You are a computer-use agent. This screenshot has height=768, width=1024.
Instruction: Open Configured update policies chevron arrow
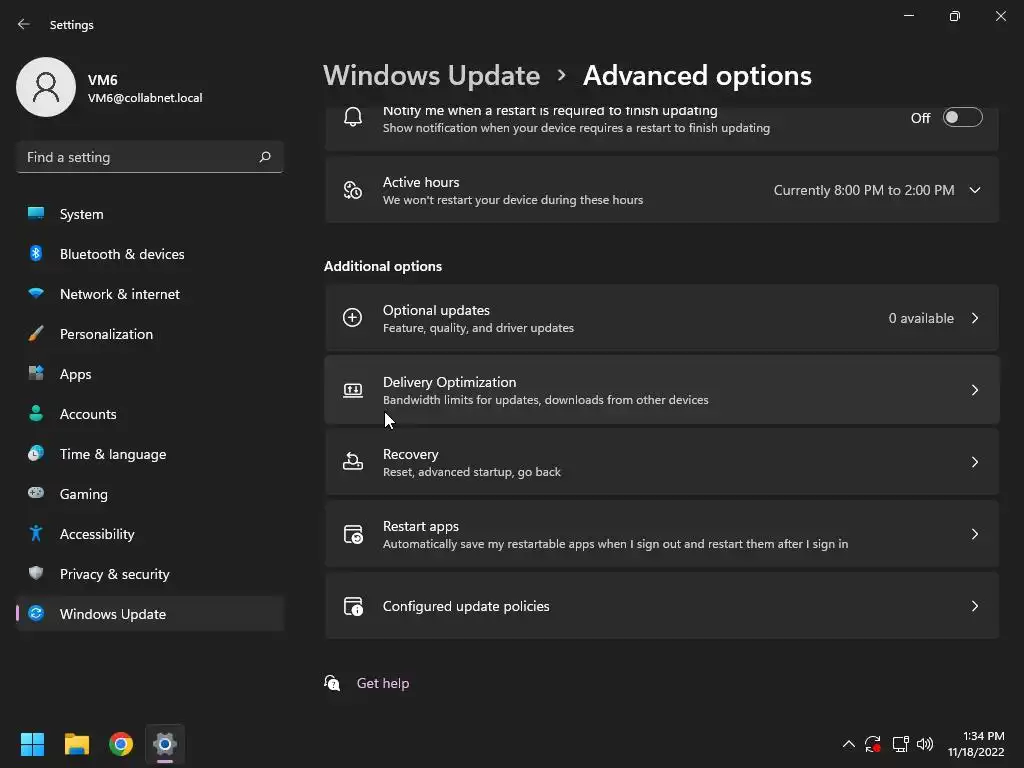(974, 606)
